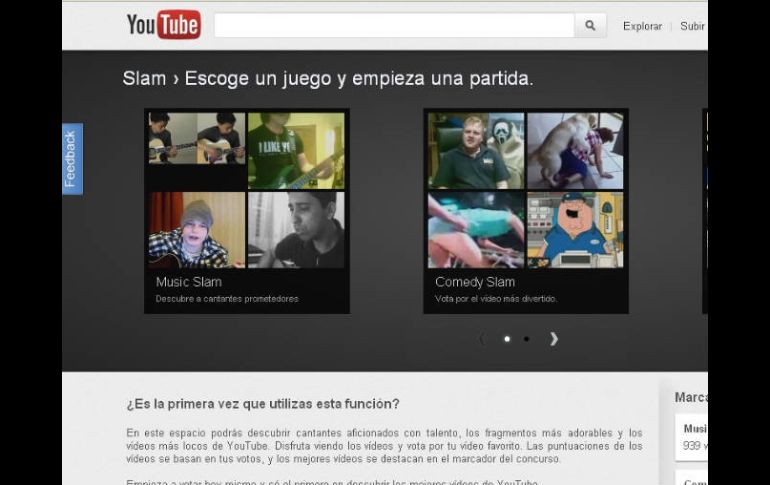This screenshot has height=485, width=770.
Task: Select the black-and-white man thumbnail
Action: pos(296,230)
